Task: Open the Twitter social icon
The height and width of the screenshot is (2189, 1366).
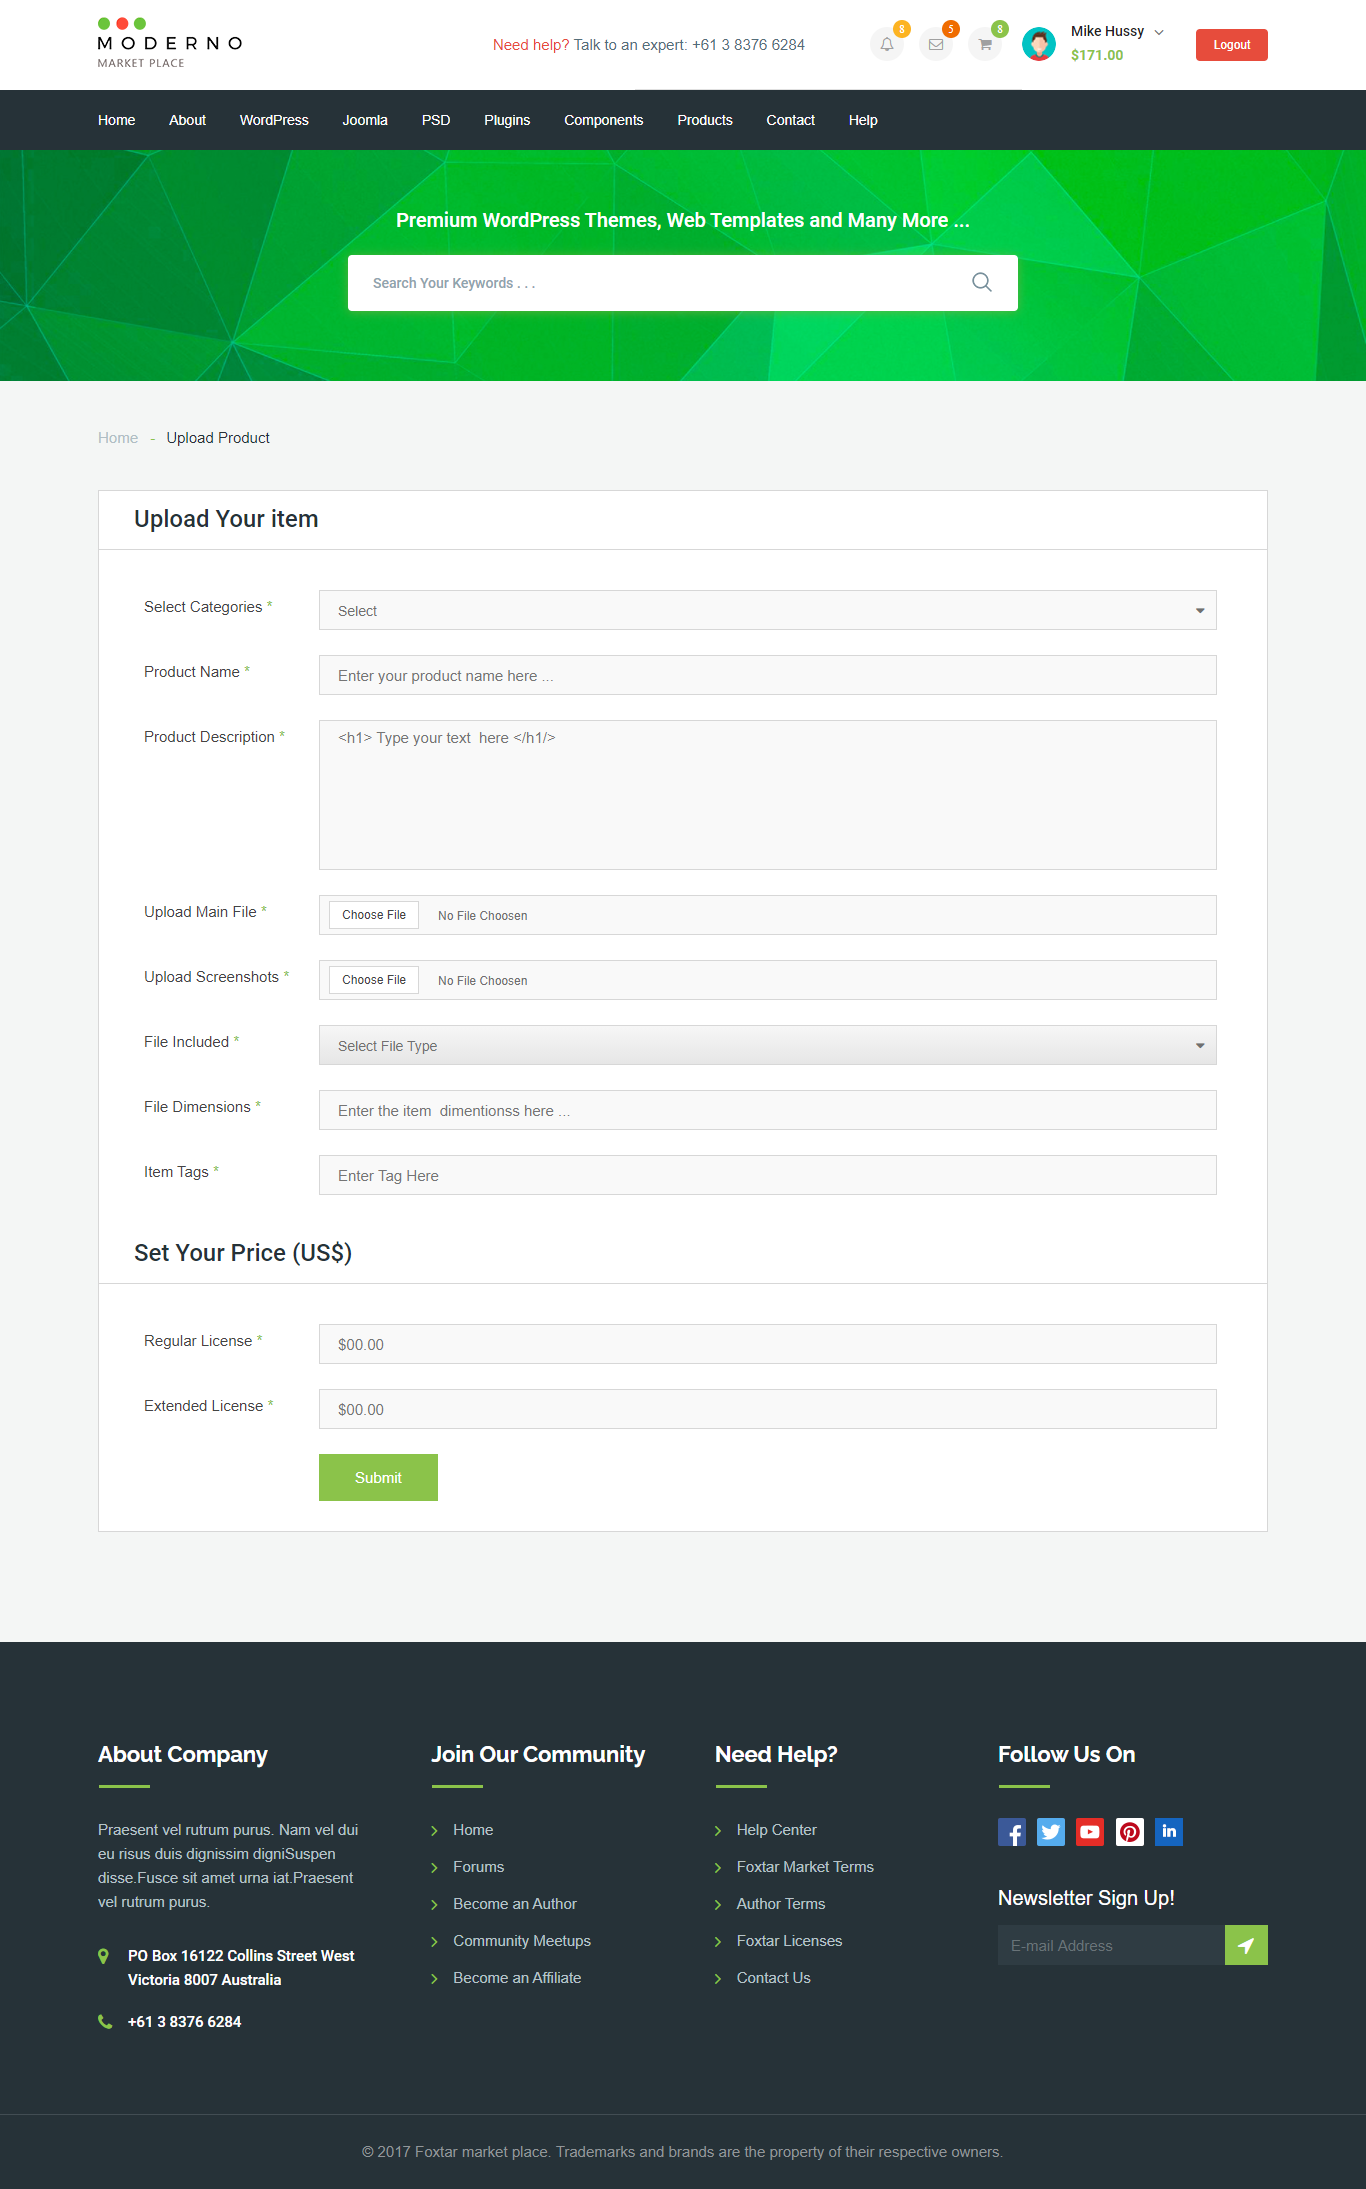Action: tap(1051, 1832)
